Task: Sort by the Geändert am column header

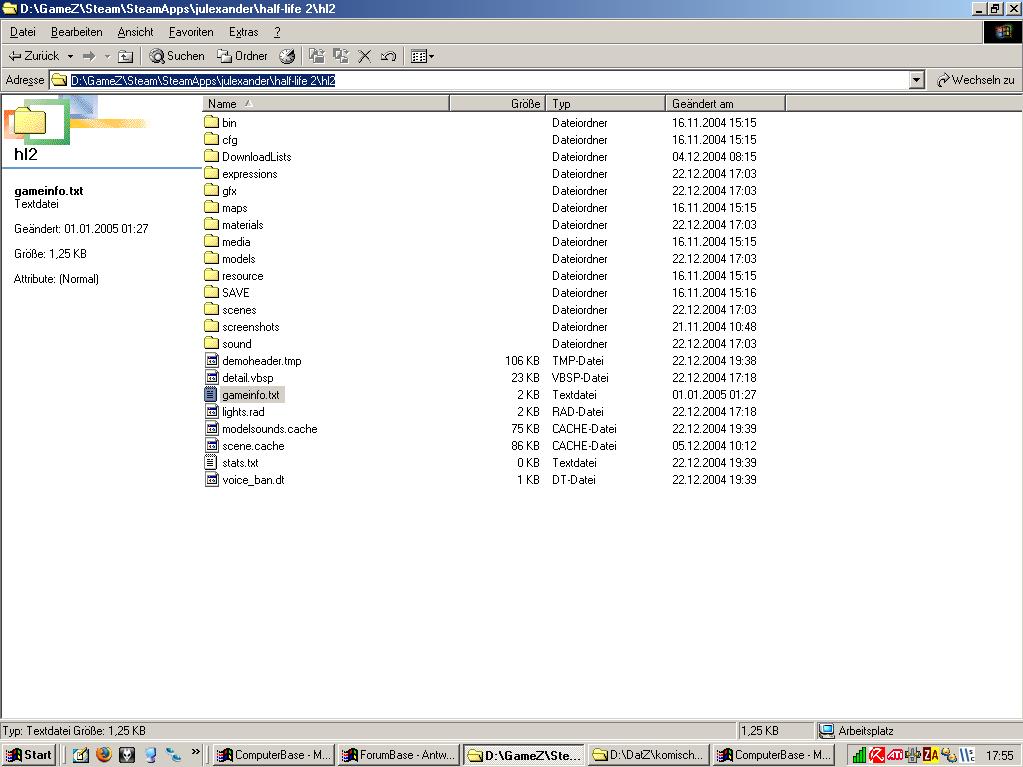Action: 725,104
